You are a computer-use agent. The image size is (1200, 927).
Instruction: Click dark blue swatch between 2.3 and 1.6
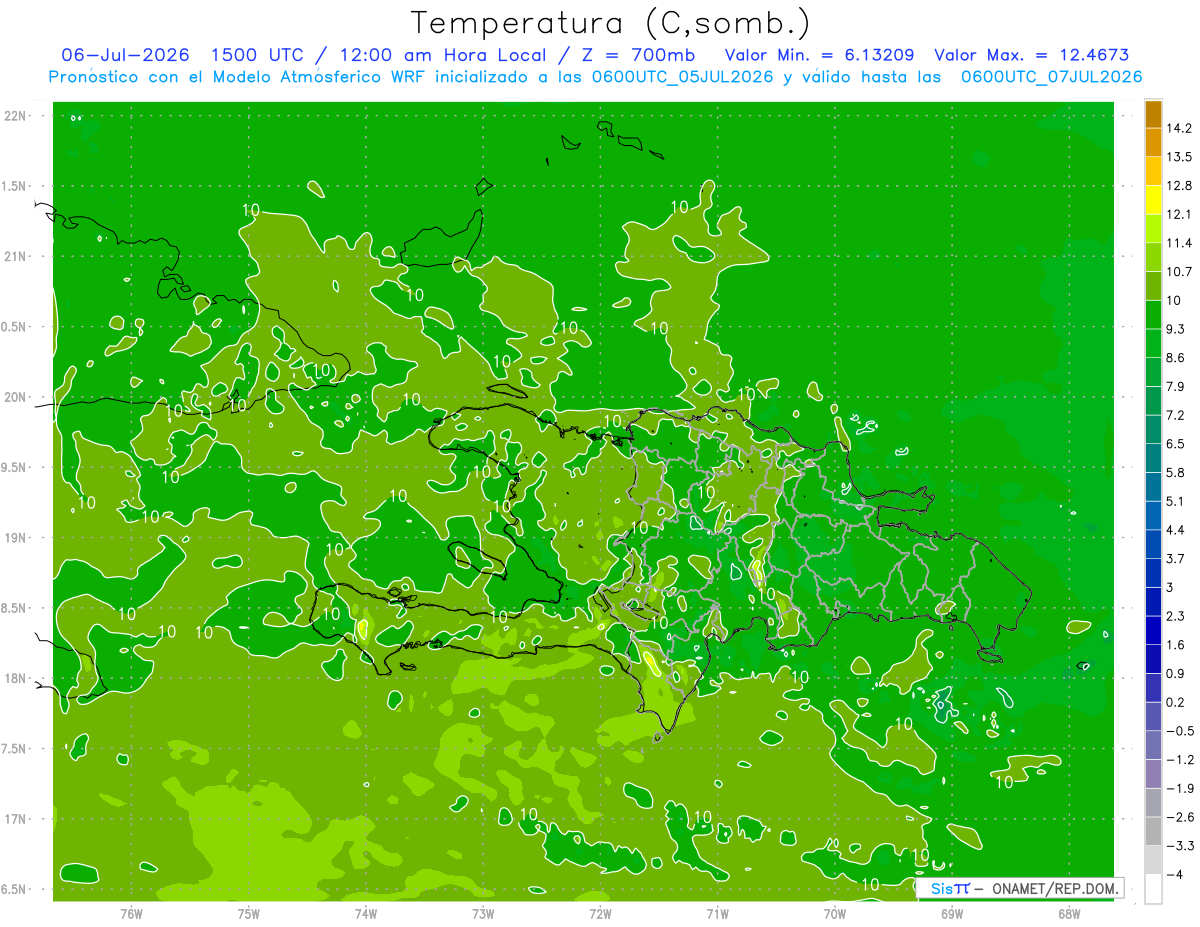[1153, 630]
